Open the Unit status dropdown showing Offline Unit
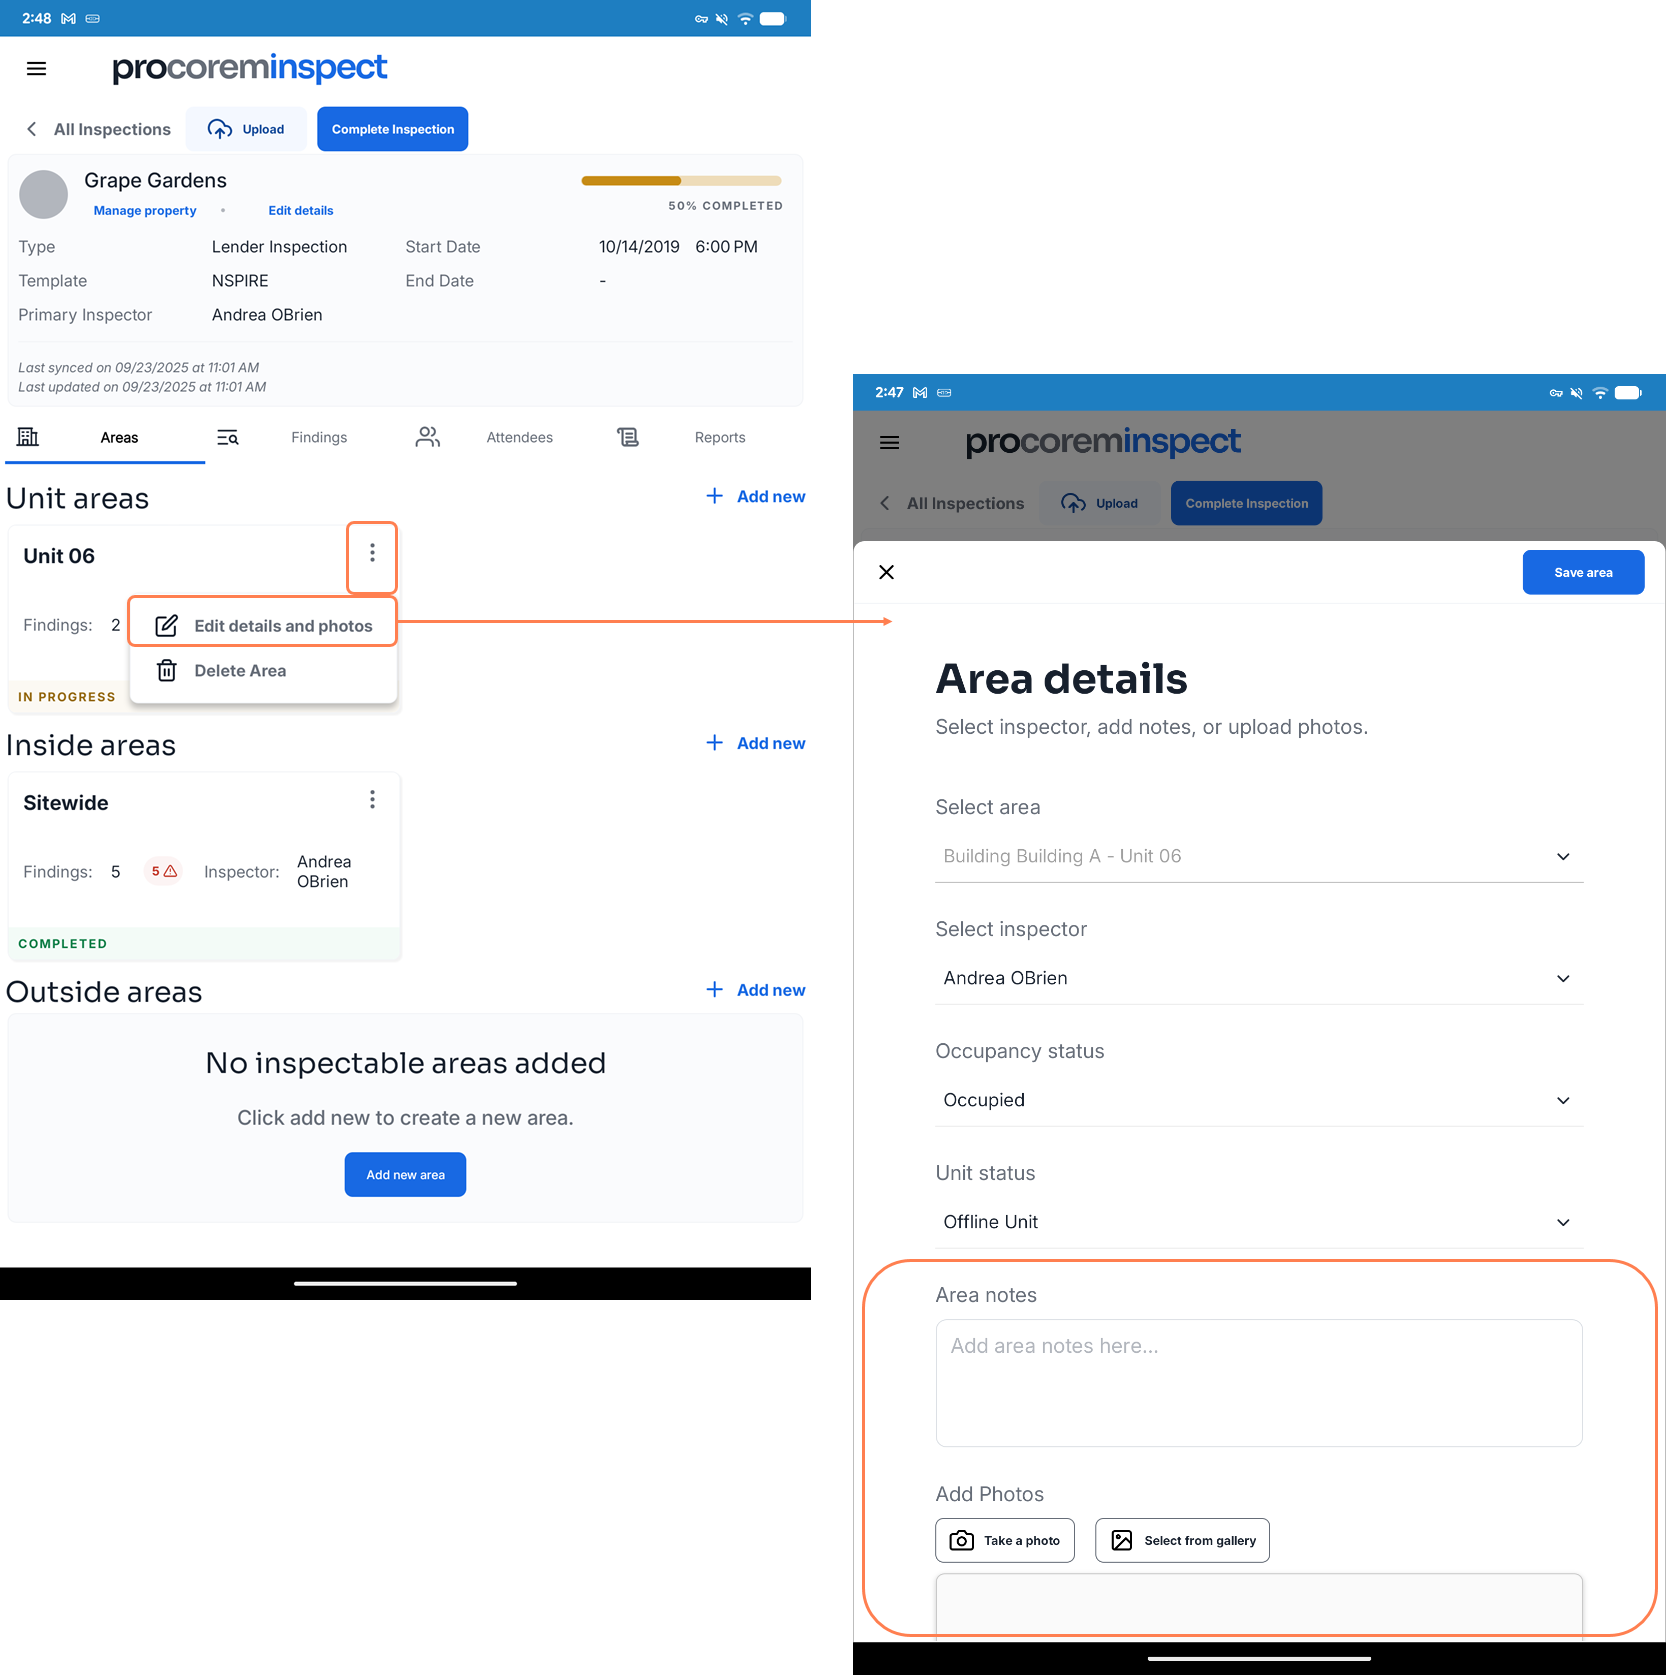 pyautogui.click(x=1259, y=1222)
